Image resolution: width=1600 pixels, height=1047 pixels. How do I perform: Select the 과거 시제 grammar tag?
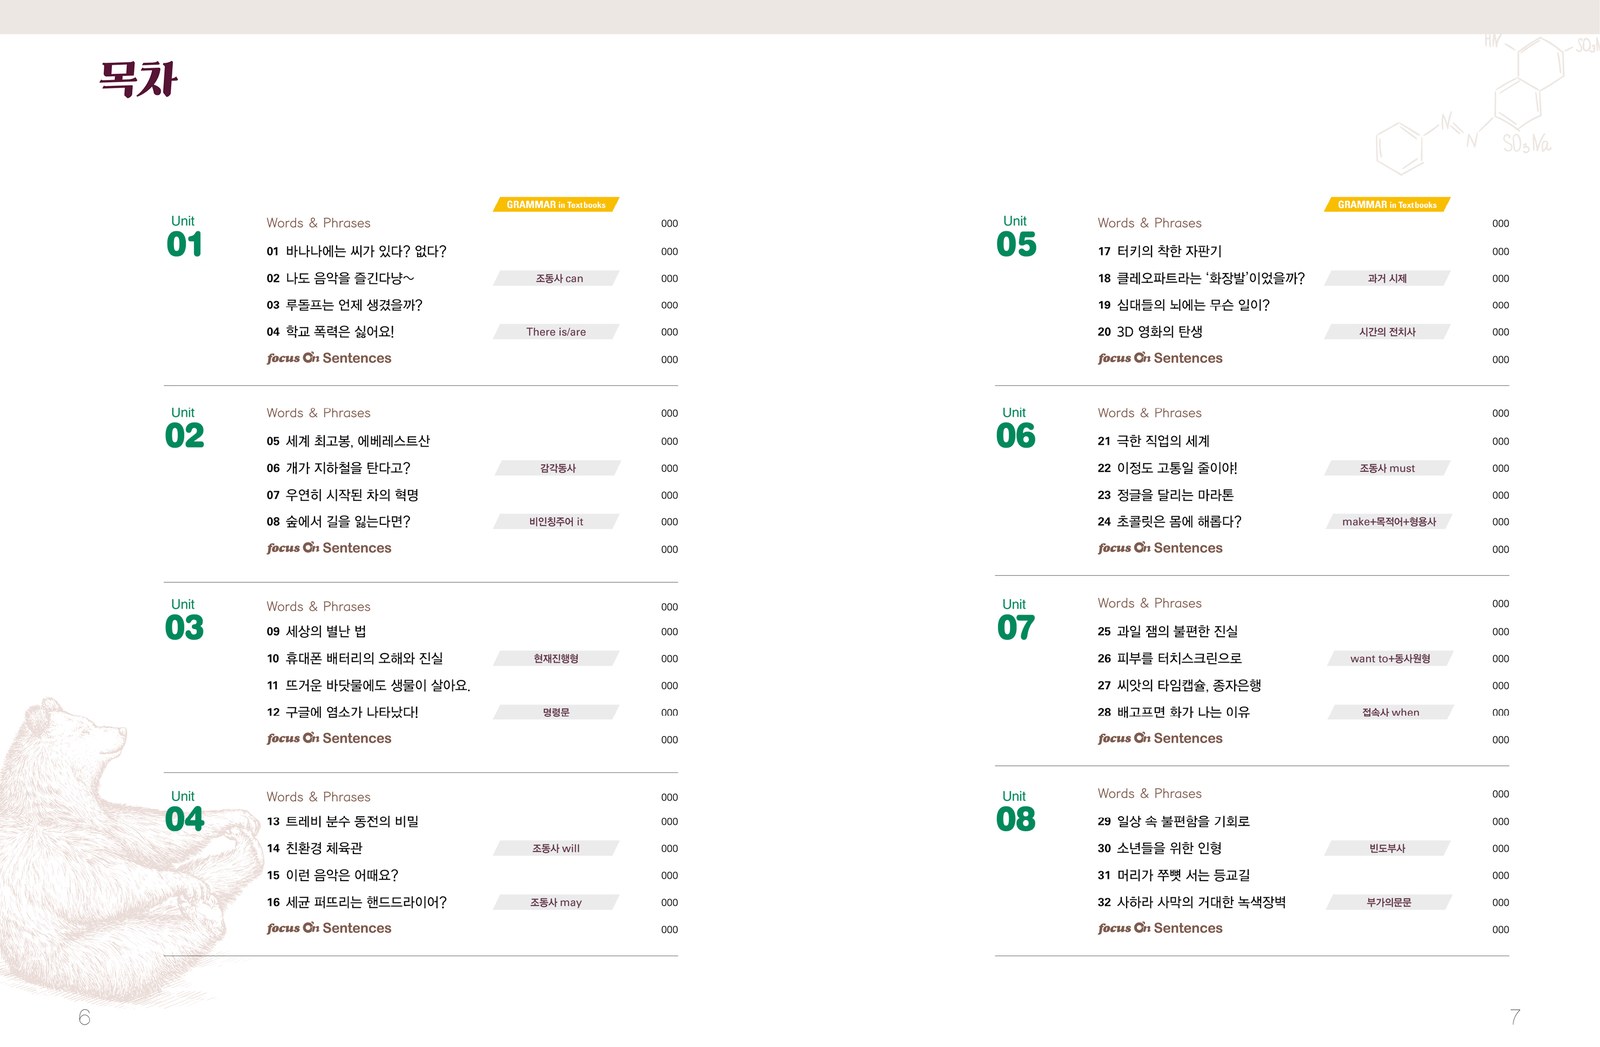[x=1388, y=278]
